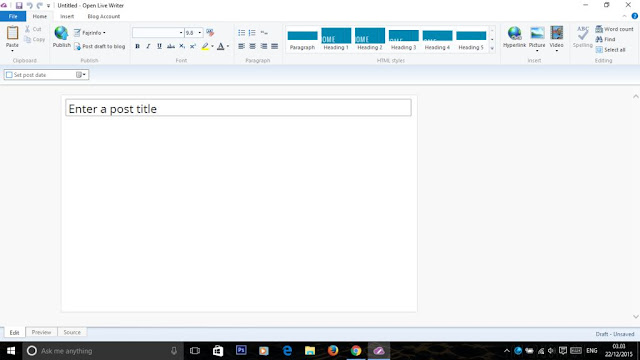This screenshot has height=360, width=640.
Task: Switch to the Preview view tab
Action: pos(42,332)
